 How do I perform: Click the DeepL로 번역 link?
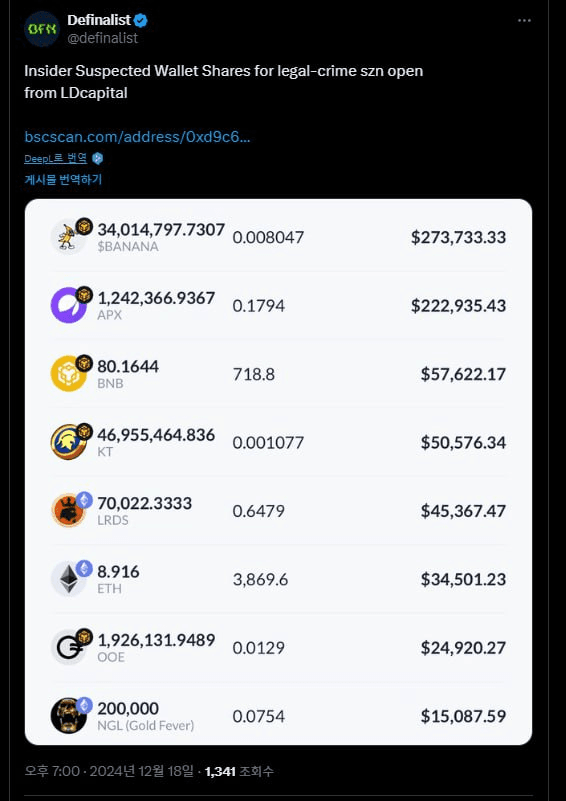point(56,158)
